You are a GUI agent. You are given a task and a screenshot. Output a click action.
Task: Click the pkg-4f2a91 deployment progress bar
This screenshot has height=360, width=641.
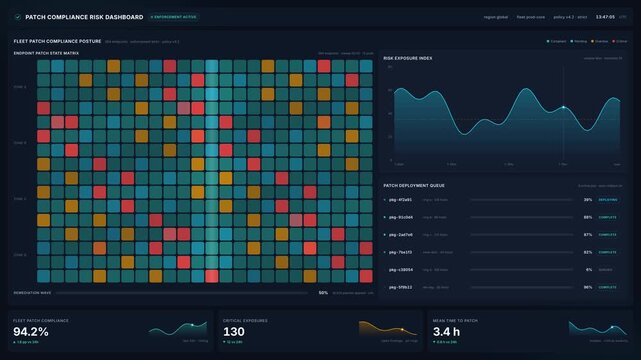(521, 200)
